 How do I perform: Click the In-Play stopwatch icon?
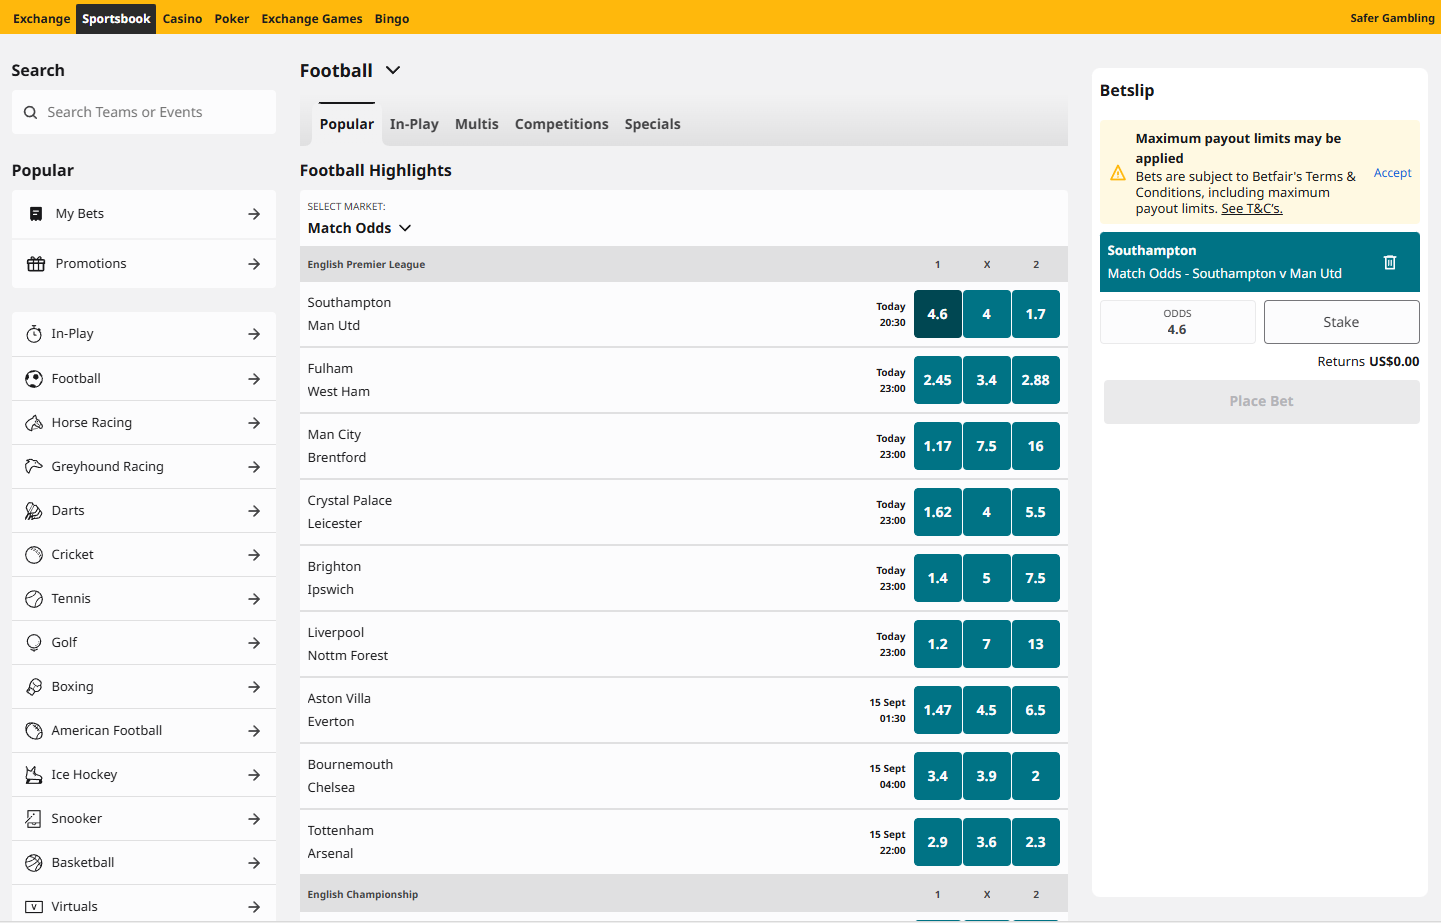pos(34,334)
